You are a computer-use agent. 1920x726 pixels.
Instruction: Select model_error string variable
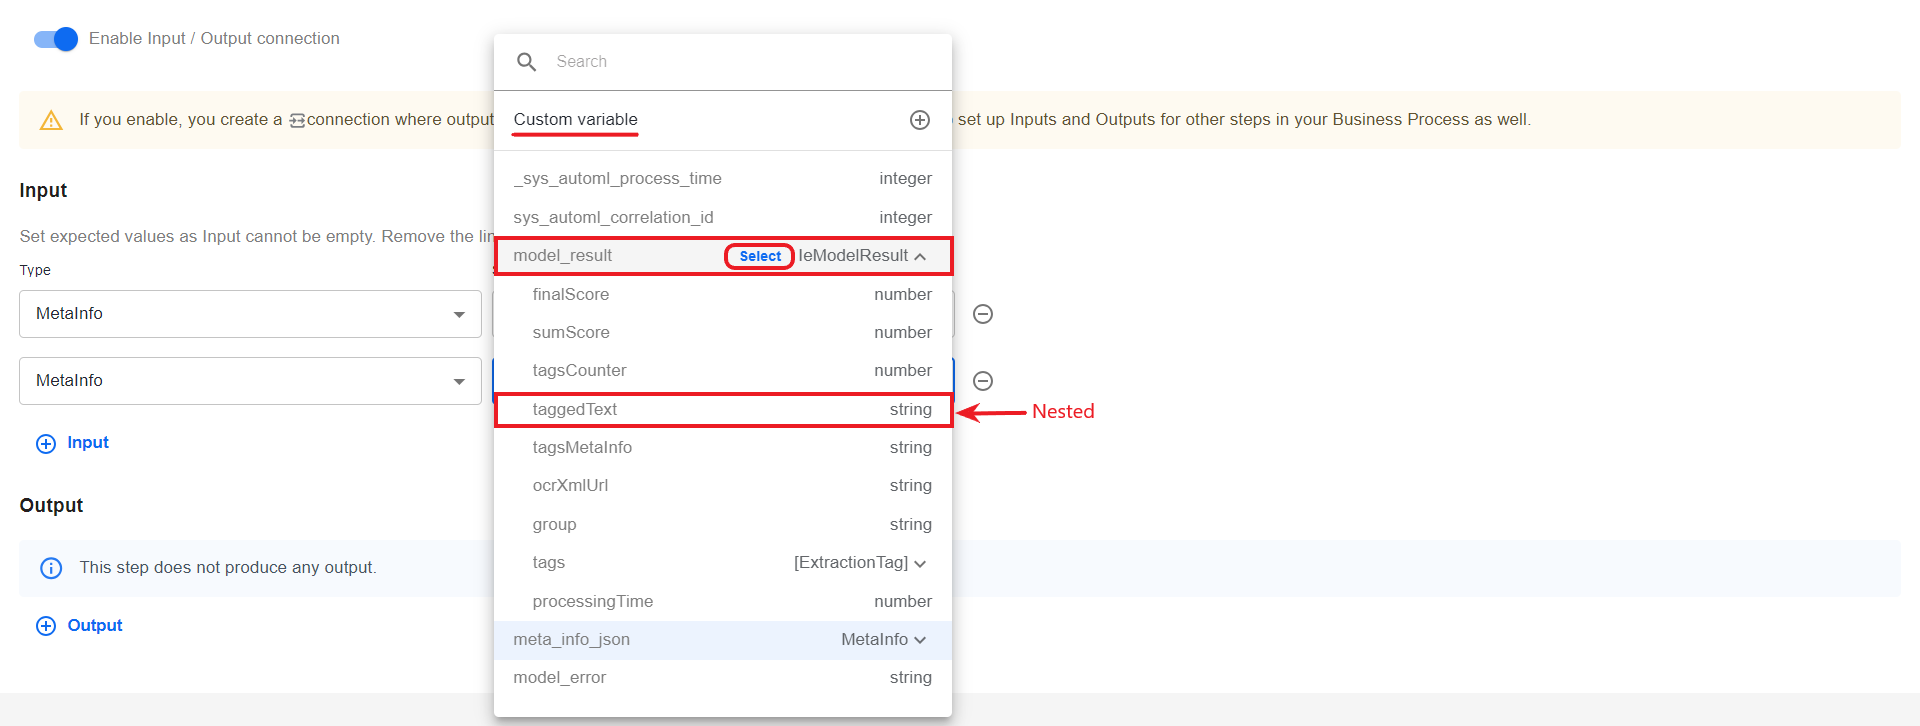pyautogui.click(x=723, y=678)
